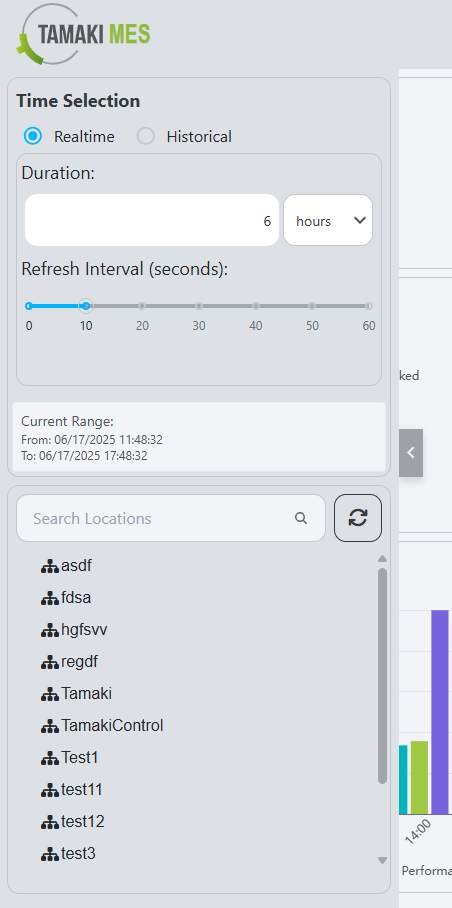The height and width of the screenshot is (908, 452).
Task: Click the refresh interval slider handle at 10
Action: pyautogui.click(x=86, y=306)
